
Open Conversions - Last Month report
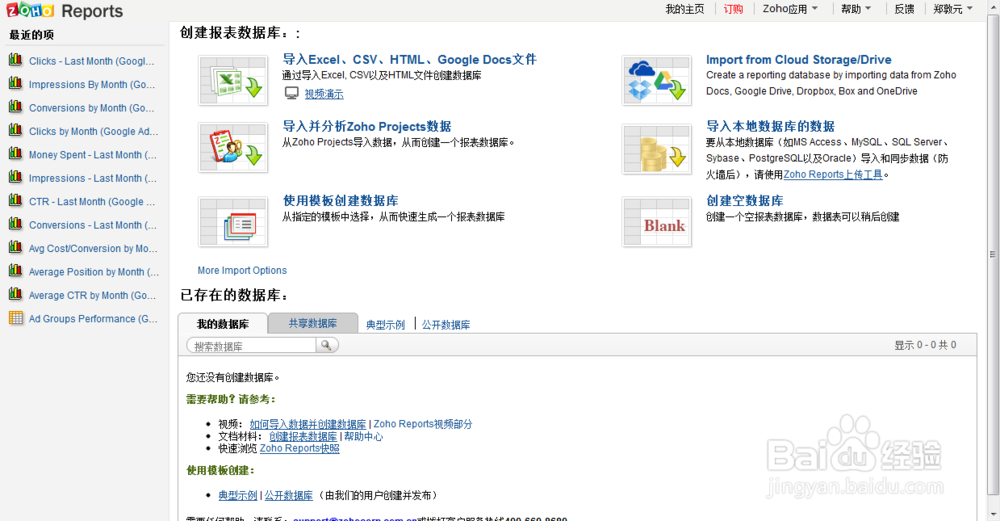[x=92, y=225]
